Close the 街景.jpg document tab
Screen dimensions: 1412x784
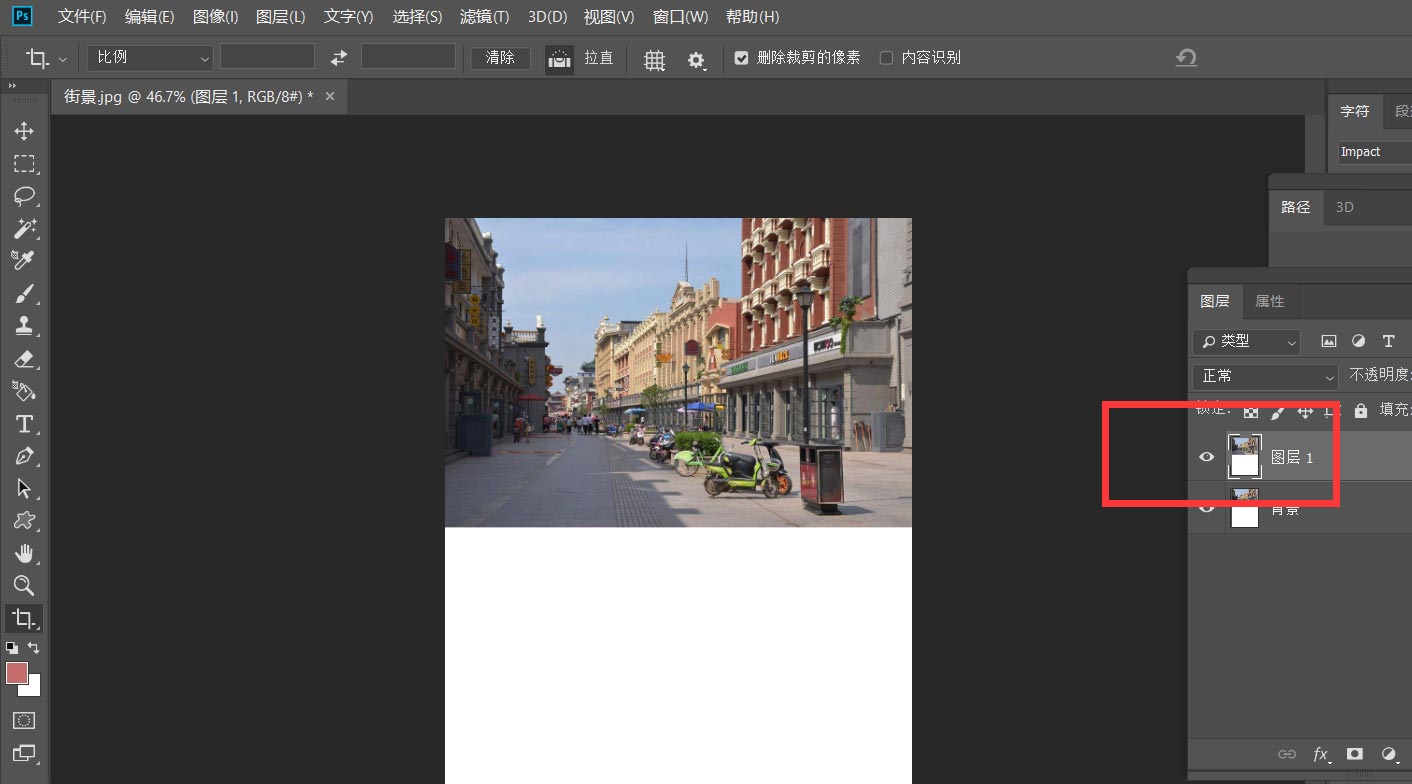tap(330, 97)
